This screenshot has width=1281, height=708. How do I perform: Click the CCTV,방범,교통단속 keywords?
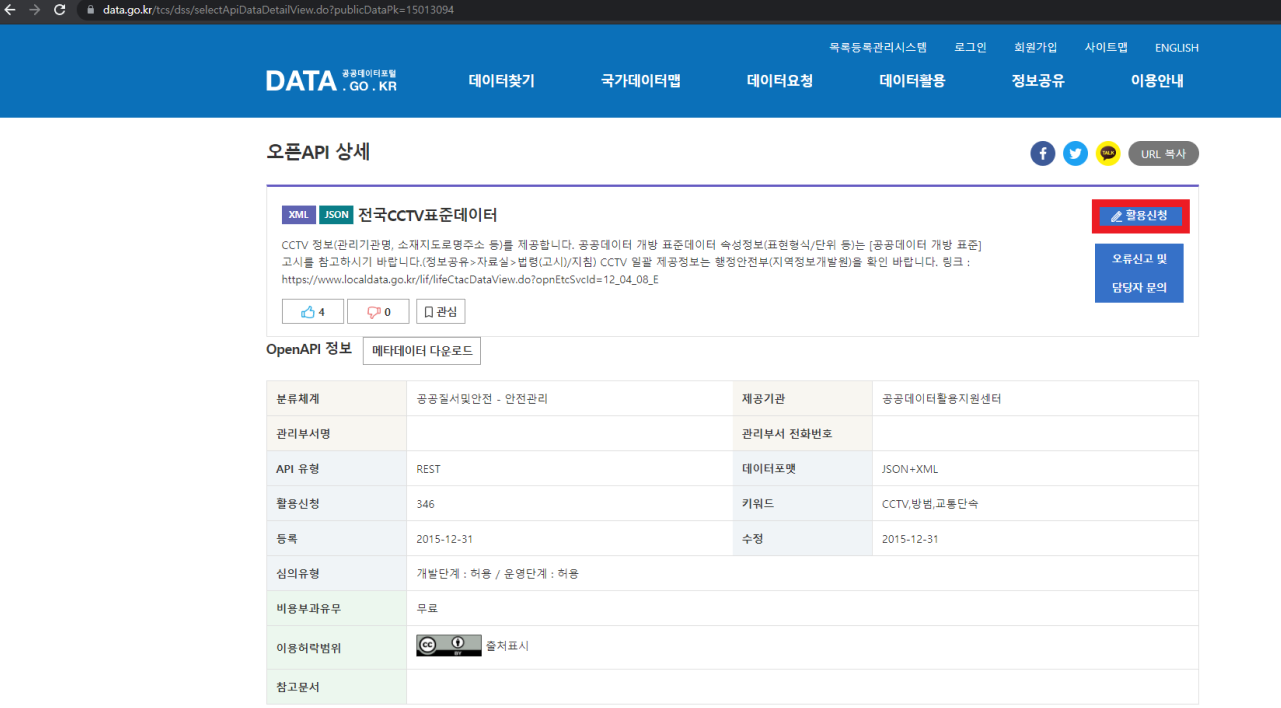click(930, 504)
